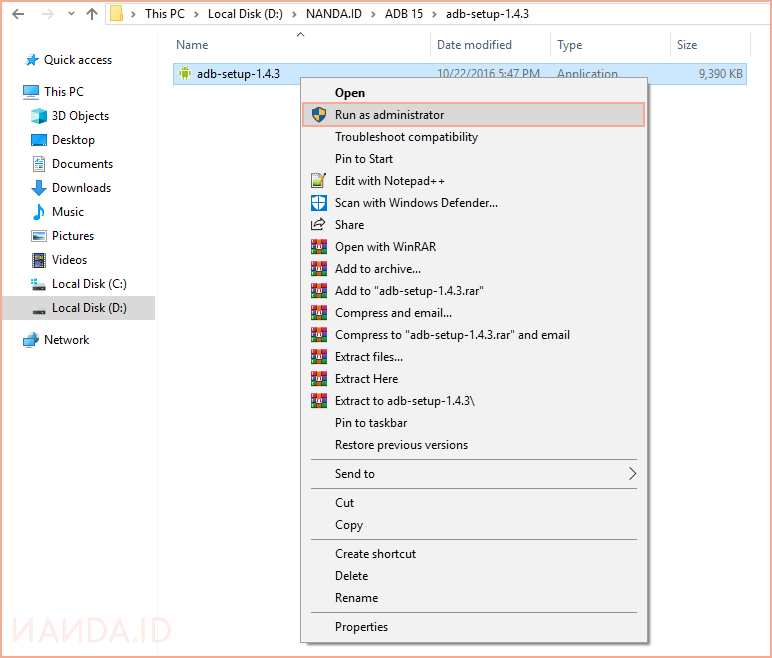
Task: Click the Notepad++ icon in context menu
Action: click(x=319, y=181)
